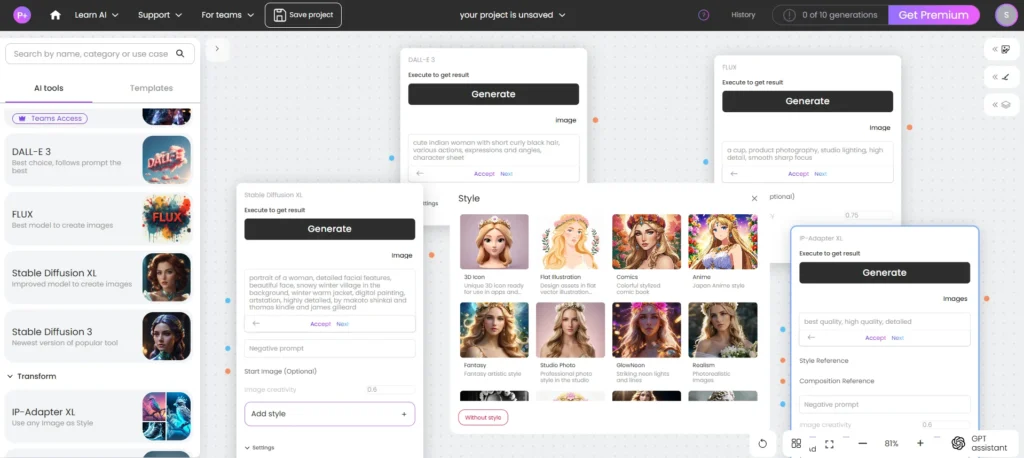Select the Comics style thumbnail
The width and height of the screenshot is (1024, 458).
[x=647, y=242]
